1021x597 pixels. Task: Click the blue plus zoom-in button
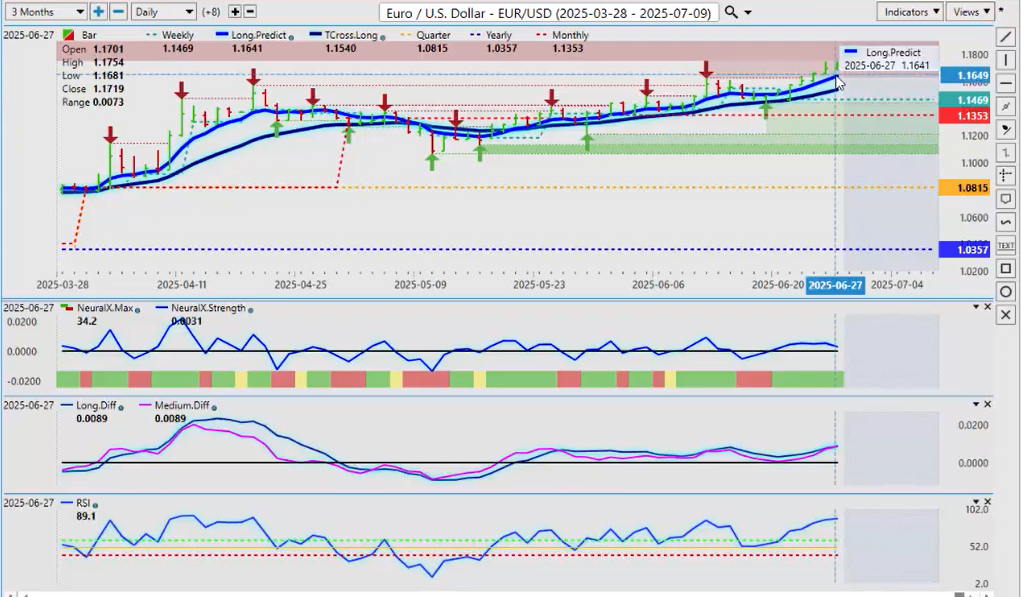pos(98,12)
